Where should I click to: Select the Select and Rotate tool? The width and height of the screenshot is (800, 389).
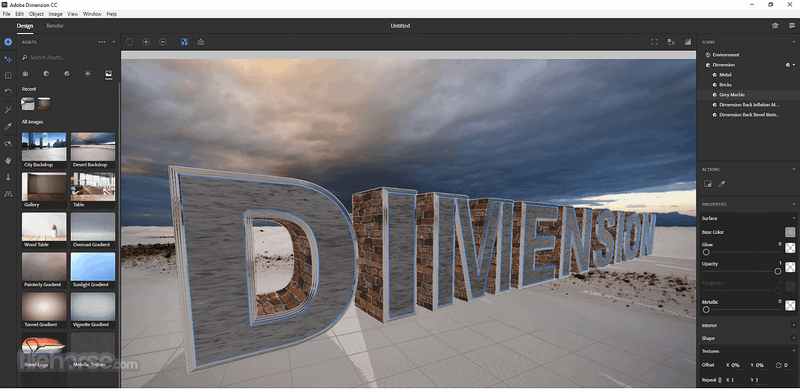pos(8,92)
